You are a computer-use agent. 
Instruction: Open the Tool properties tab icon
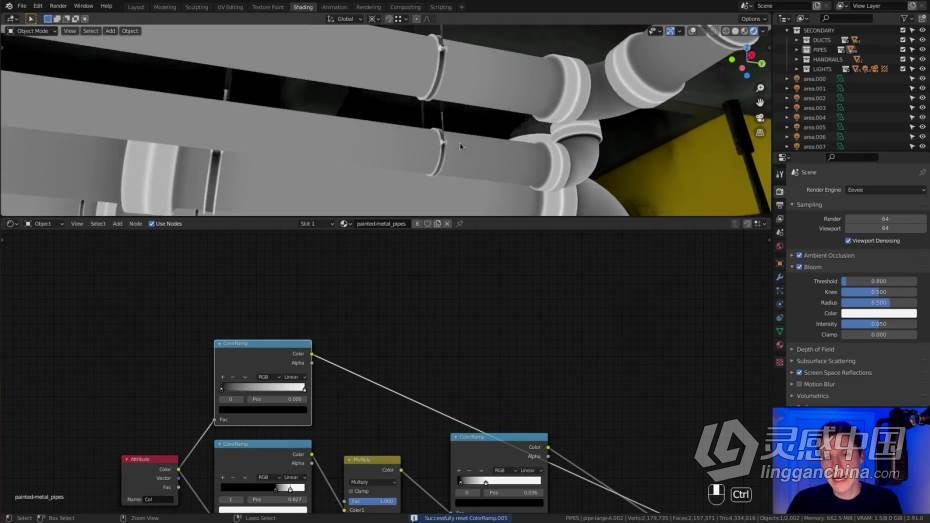point(779,174)
